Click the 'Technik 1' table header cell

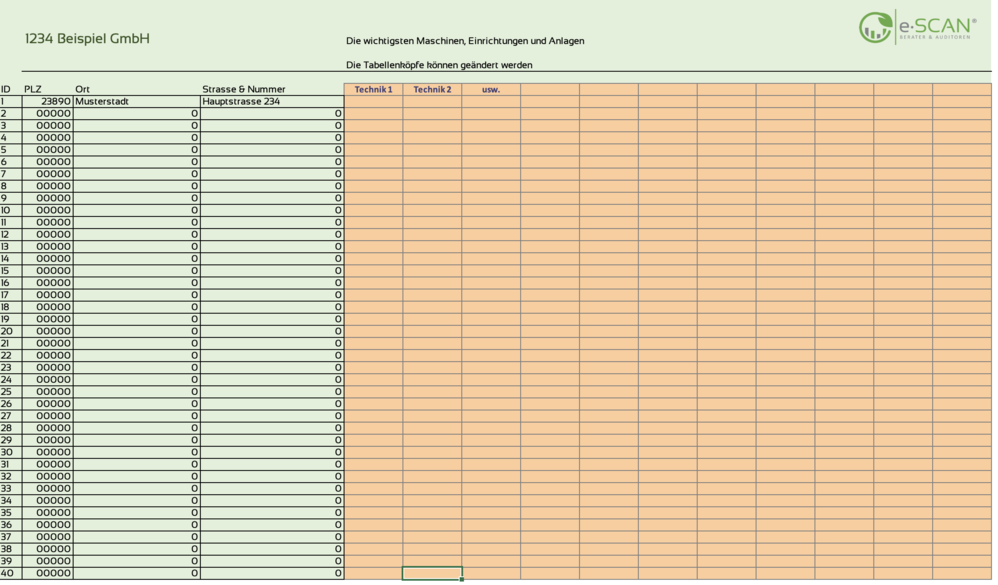[374, 90]
